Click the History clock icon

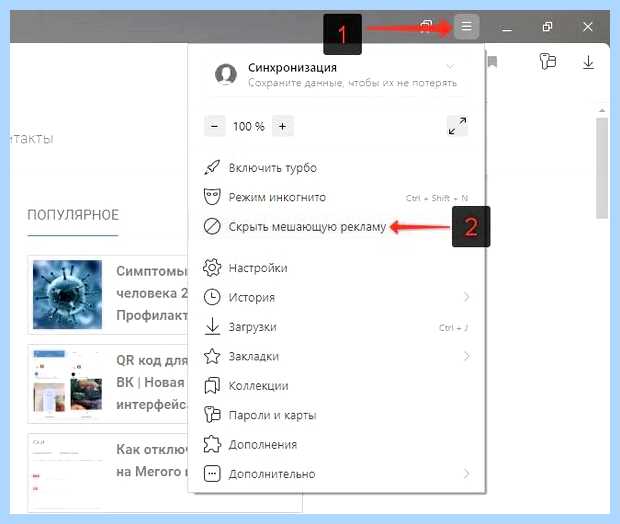212,297
